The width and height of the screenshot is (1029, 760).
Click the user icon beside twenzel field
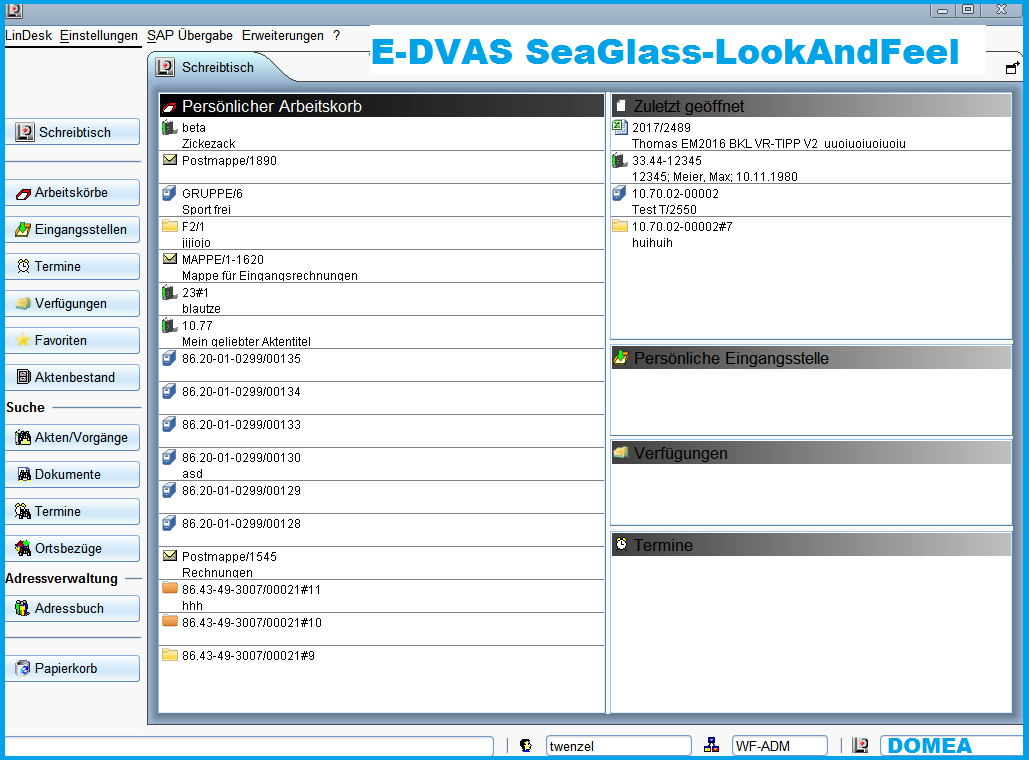(x=526, y=746)
